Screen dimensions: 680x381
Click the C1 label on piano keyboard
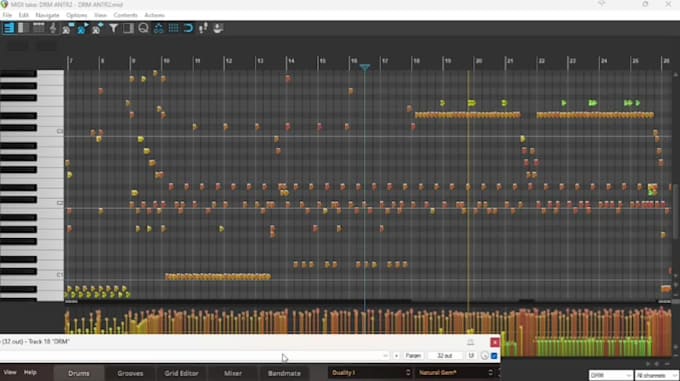click(x=60, y=275)
